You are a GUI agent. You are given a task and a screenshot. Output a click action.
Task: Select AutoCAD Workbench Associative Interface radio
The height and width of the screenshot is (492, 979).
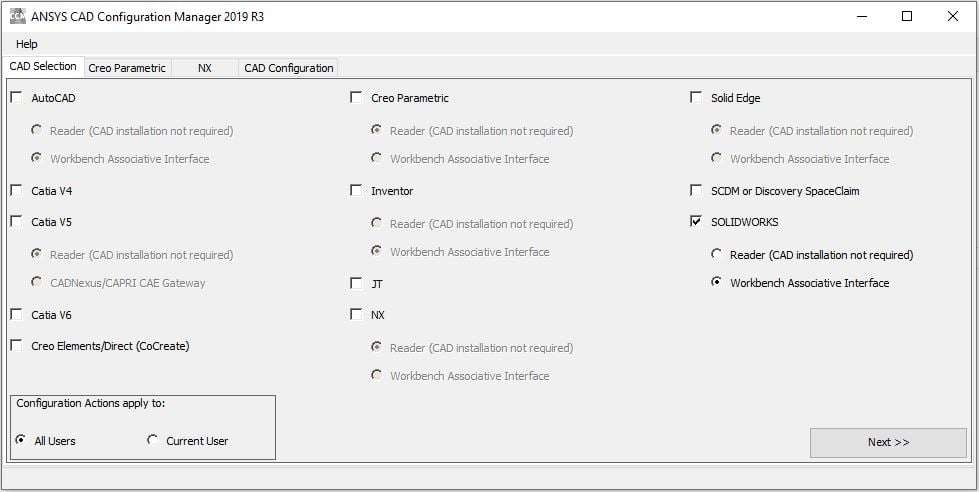(x=37, y=159)
